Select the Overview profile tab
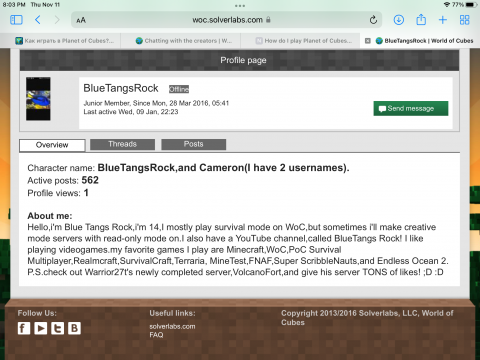Image resolution: width=480 pixels, height=360 pixels. [x=52, y=145]
